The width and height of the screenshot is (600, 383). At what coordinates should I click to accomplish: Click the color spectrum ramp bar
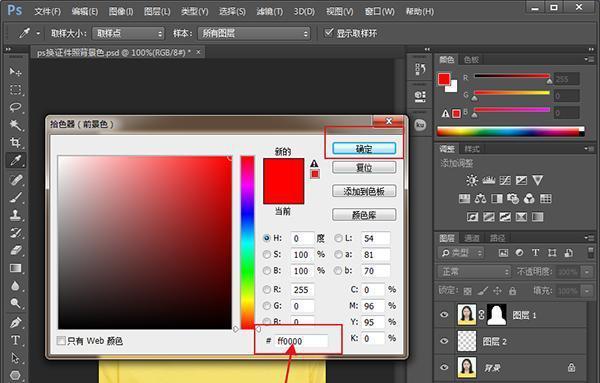pyautogui.click(x=511, y=132)
